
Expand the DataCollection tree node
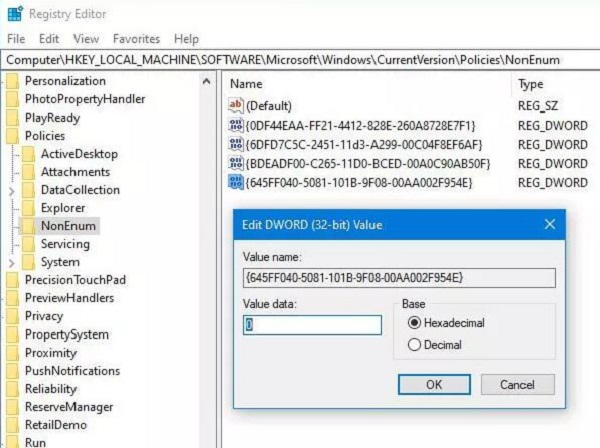pyautogui.click(x=12, y=191)
